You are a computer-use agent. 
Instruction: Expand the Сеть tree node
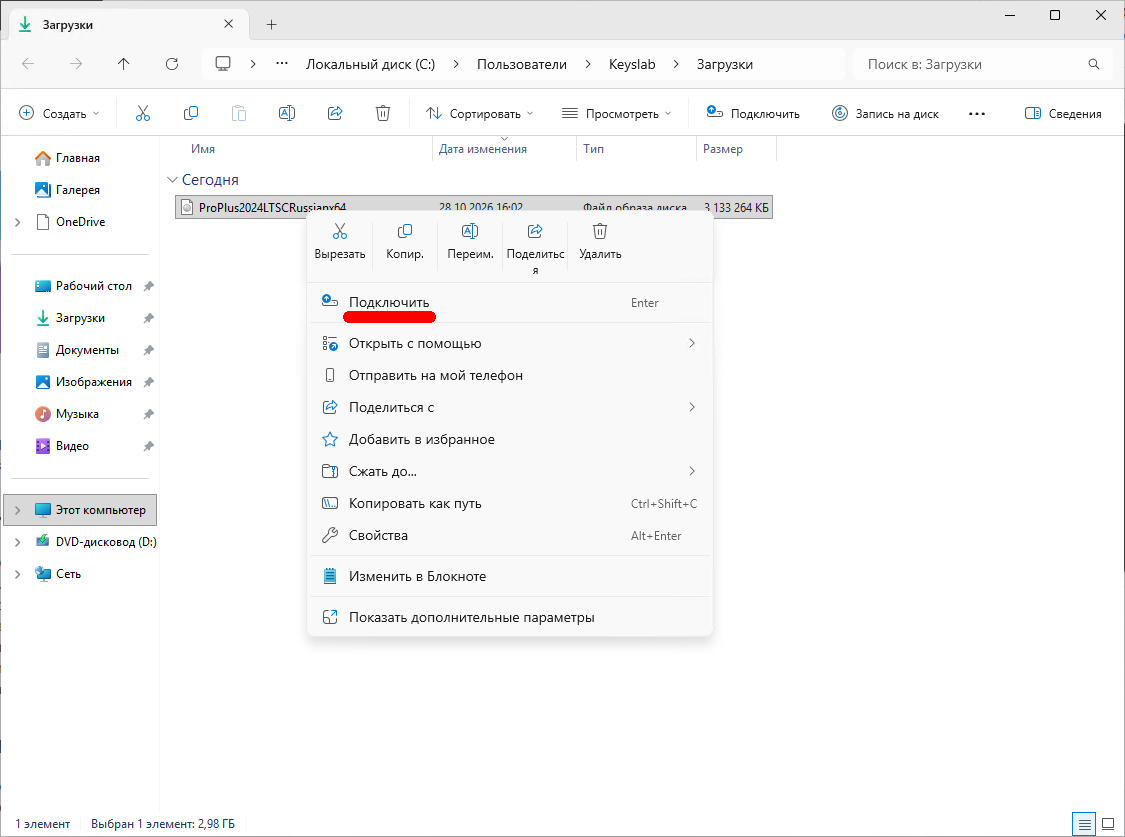tap(18, 574)
